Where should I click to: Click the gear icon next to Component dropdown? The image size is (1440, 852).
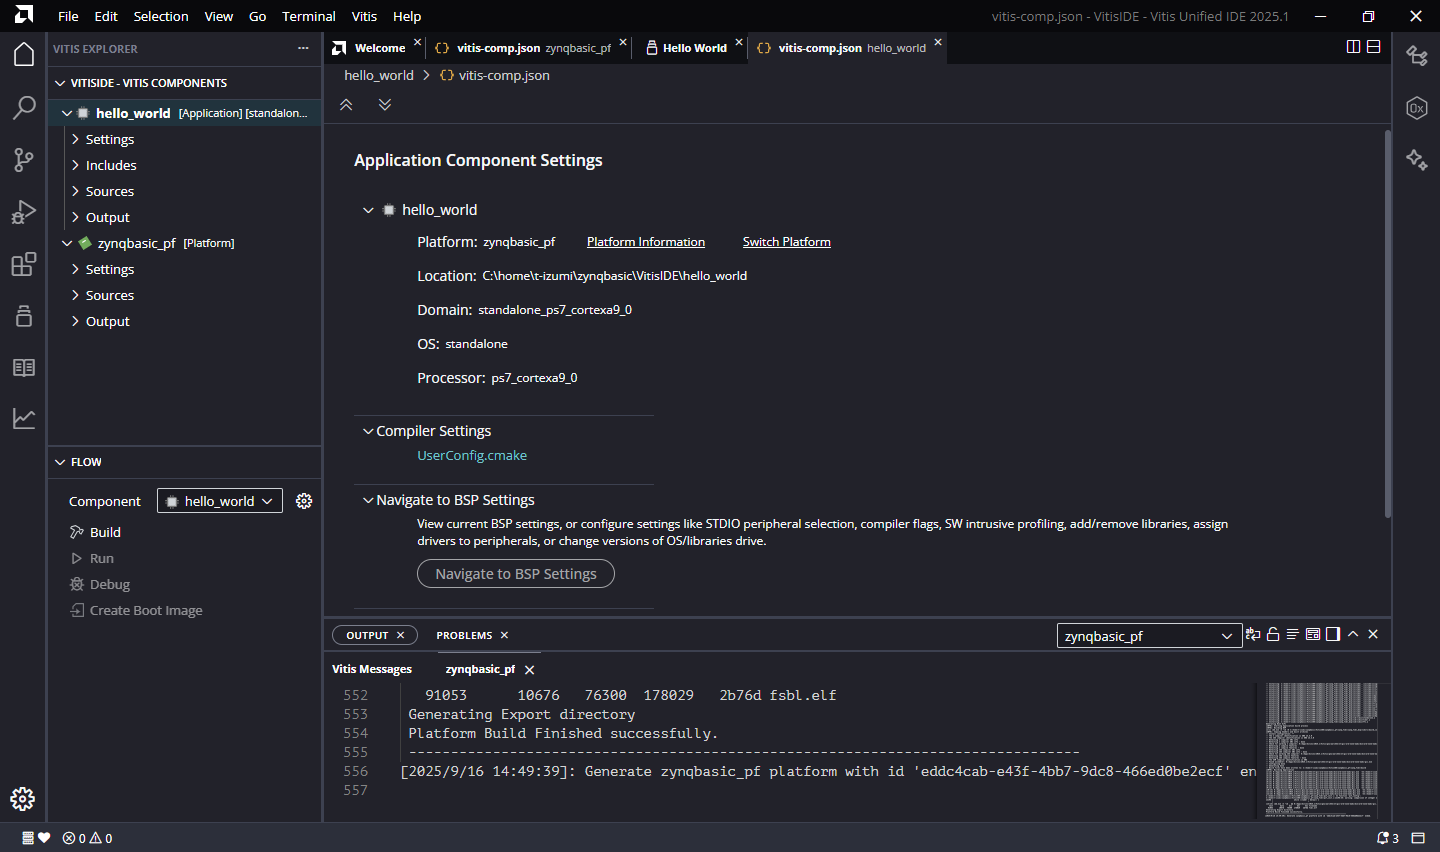coord(304,501)
